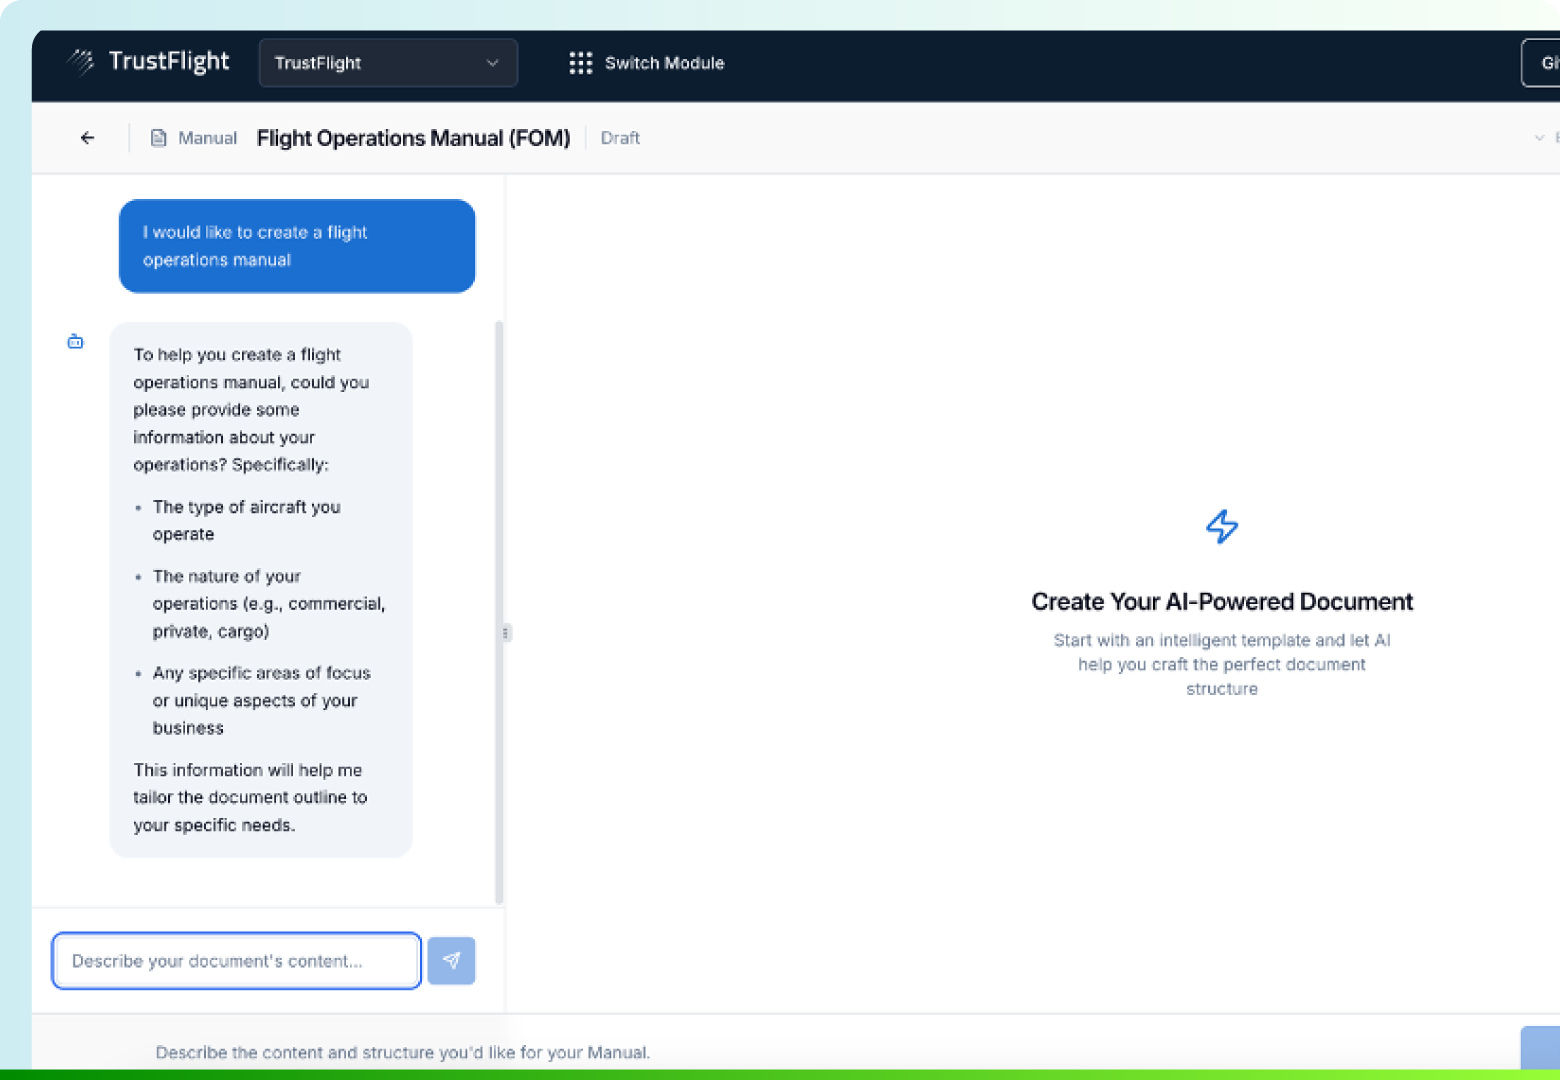Click the partially visible top-right outlined button
This screenshot has width=1560, height=1080.
click(x=1543, y=63)
